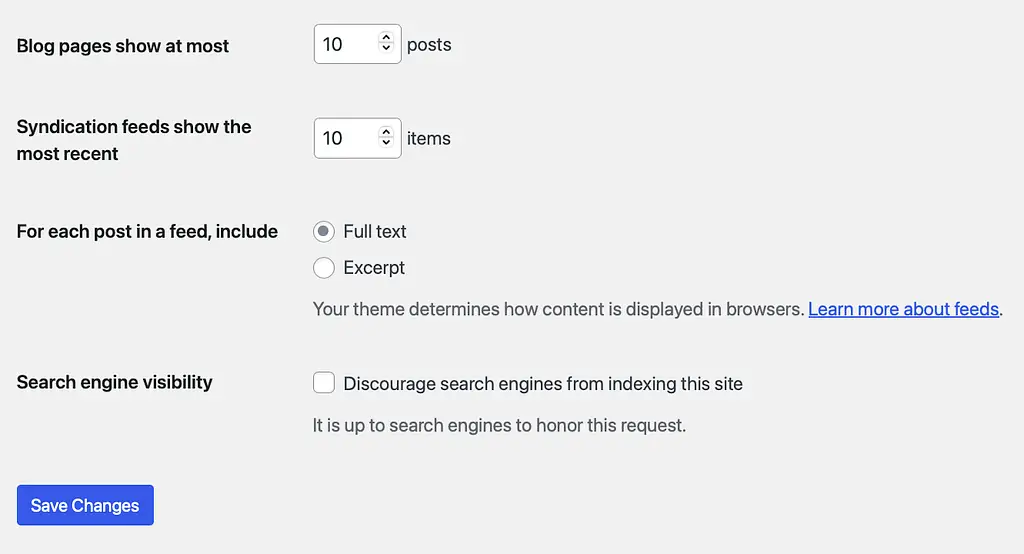This screenshot has width=1024, height=554.
Task: Open the Learn more about feeds link
Action: [x=903, y=309]
